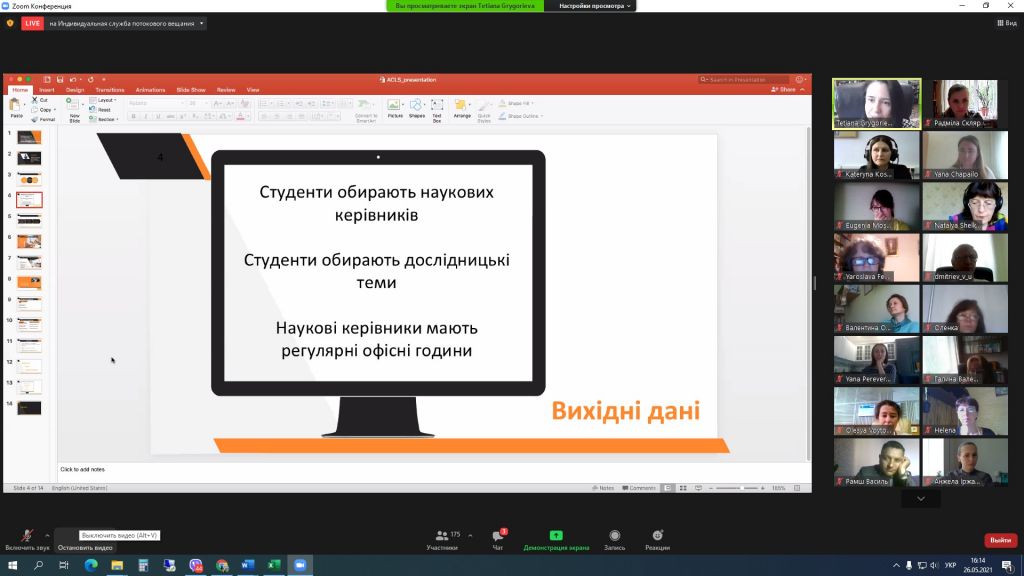
Task: Open the Вид layout menu
Action: pos(1007,23)
